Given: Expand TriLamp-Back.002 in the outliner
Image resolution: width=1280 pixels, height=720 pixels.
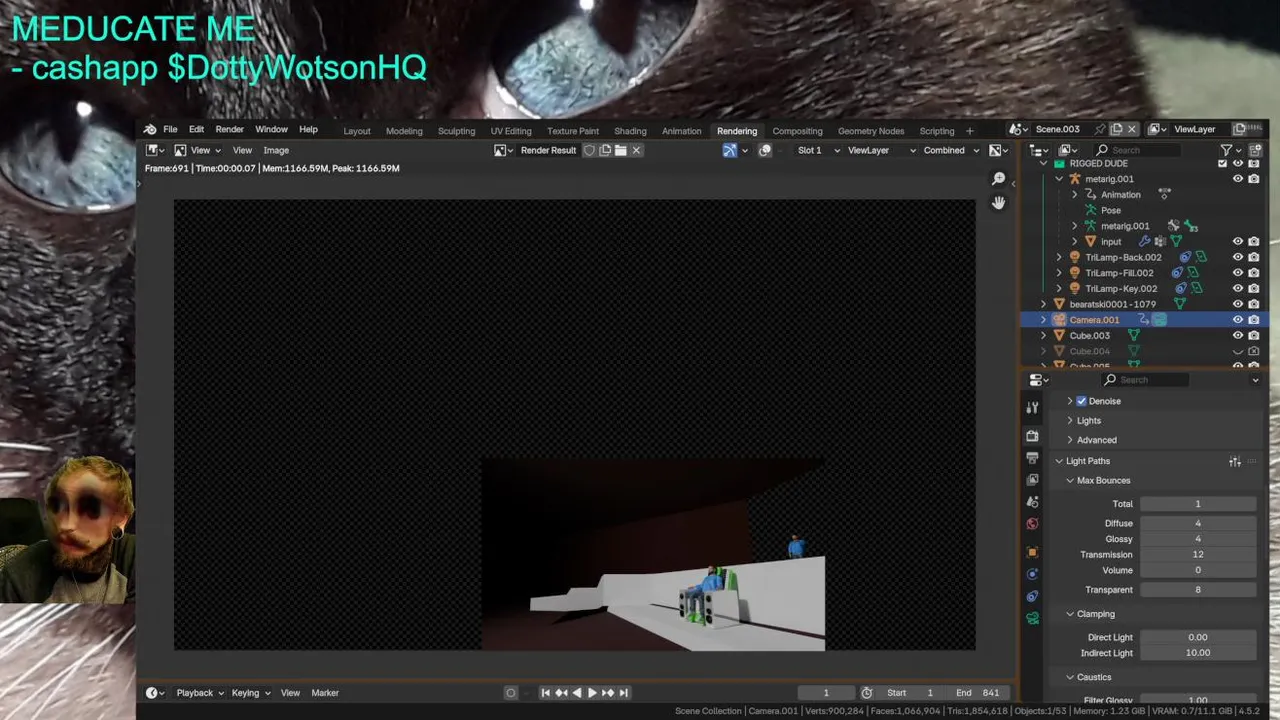Looking at the screenshot, I should 1059,257.
